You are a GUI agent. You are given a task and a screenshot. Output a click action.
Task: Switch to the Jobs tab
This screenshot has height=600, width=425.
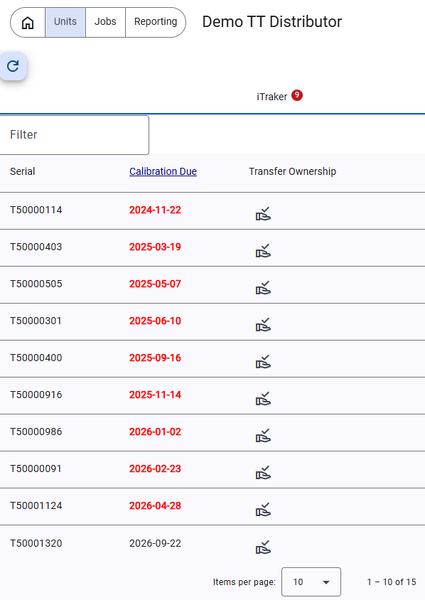105,22
